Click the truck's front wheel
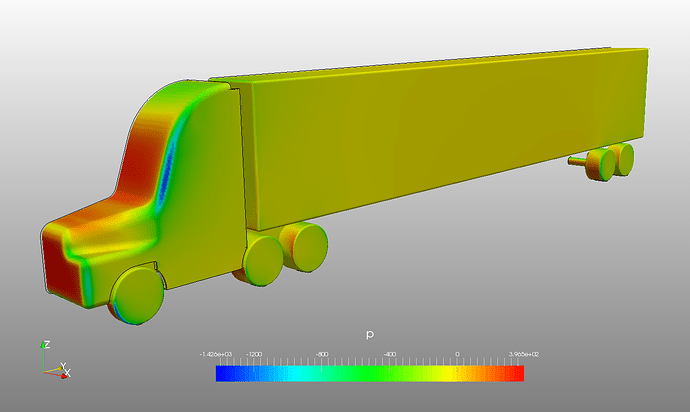This screenshot has height=412, width=690. (x=136, y=295)
